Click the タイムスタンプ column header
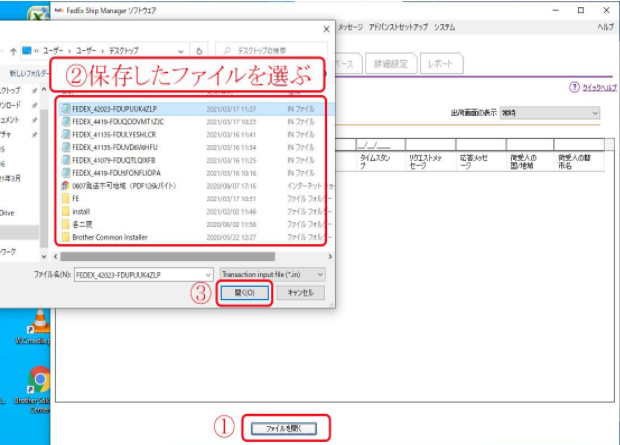620x445 pixels. [380, 161]
